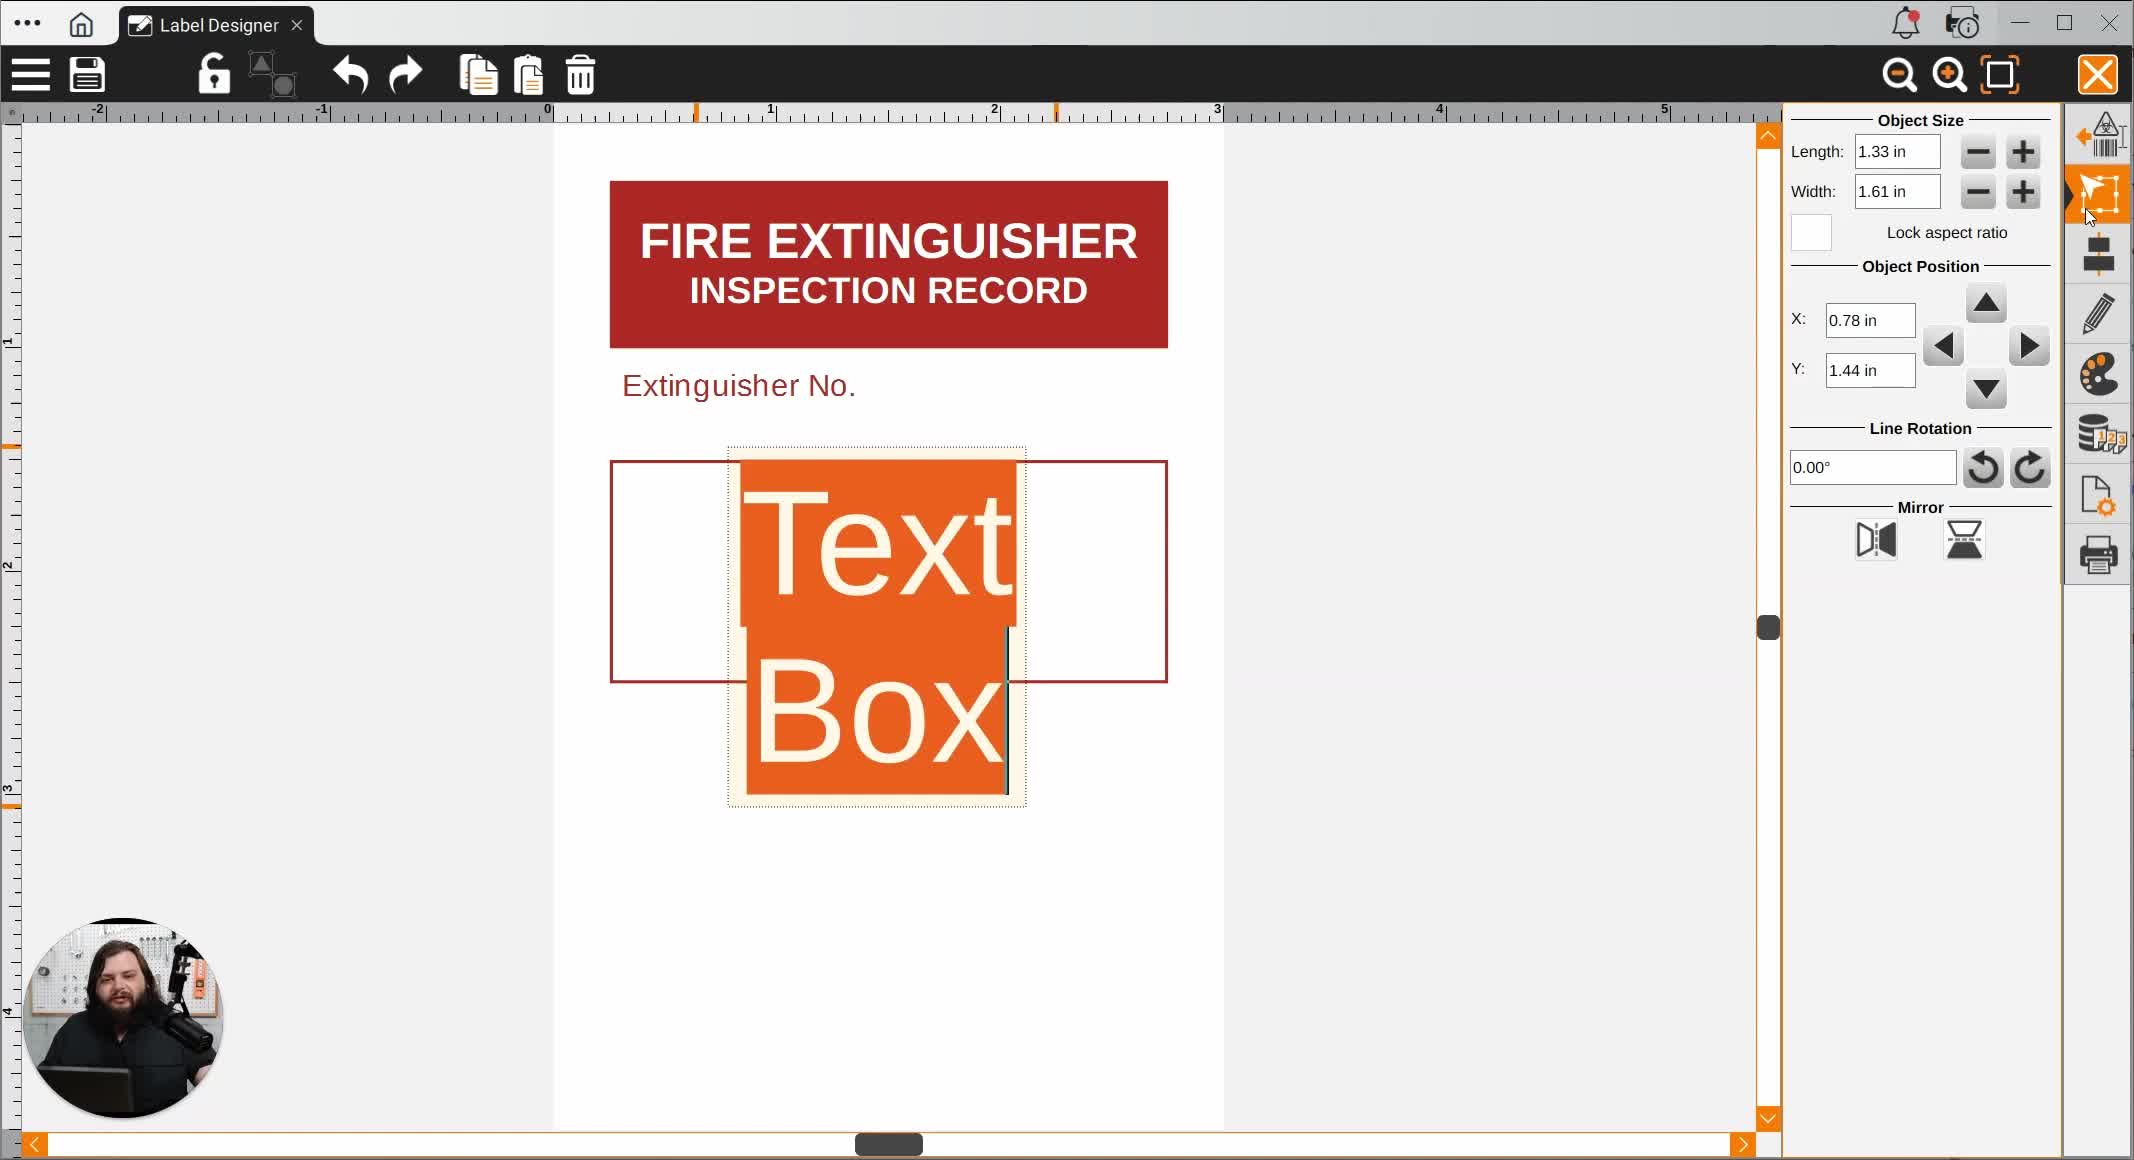The image size is (2134, 1160).
Task: Click the scroll left arrow under the canvas
Action: coord(34,1145)
